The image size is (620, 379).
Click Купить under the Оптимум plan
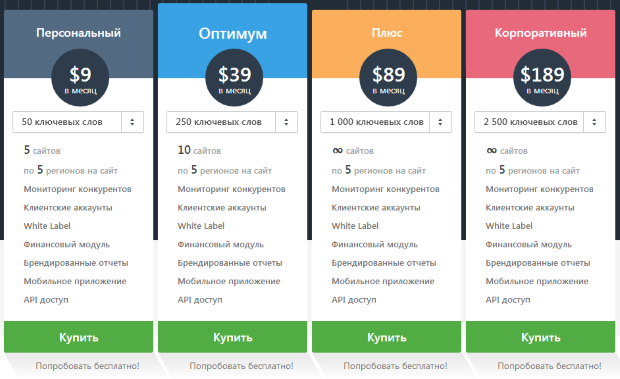tap(232, 337)
